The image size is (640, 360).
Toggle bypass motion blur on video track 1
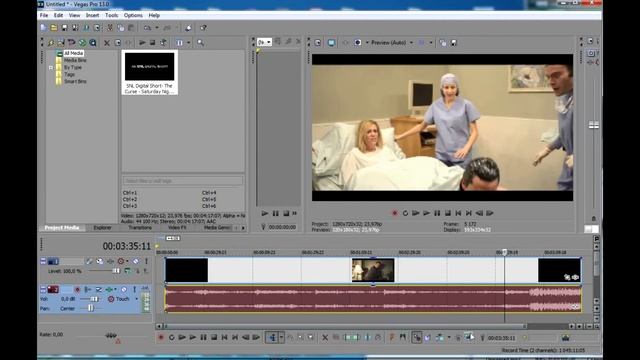[89, 261]
